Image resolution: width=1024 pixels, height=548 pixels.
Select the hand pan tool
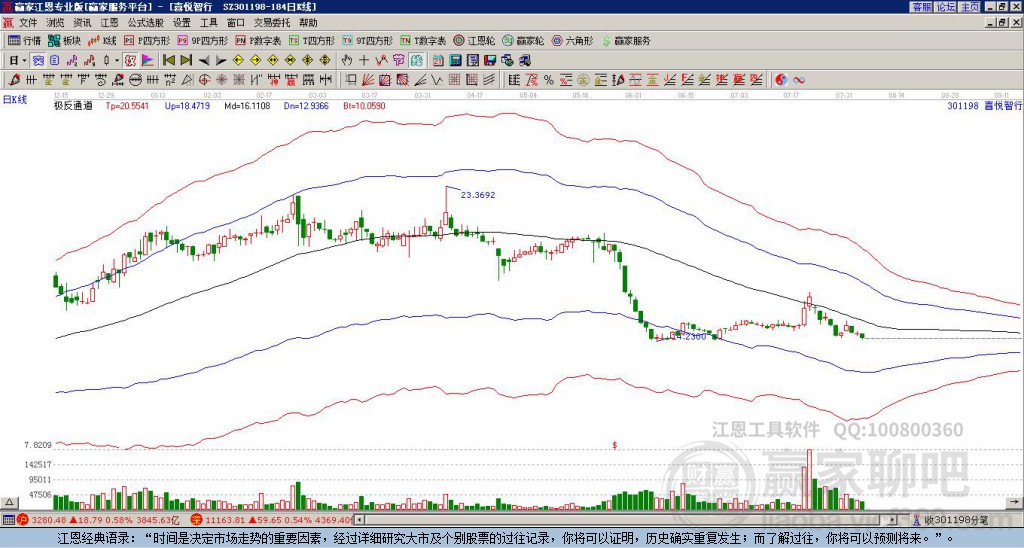(x=347, y=61)
